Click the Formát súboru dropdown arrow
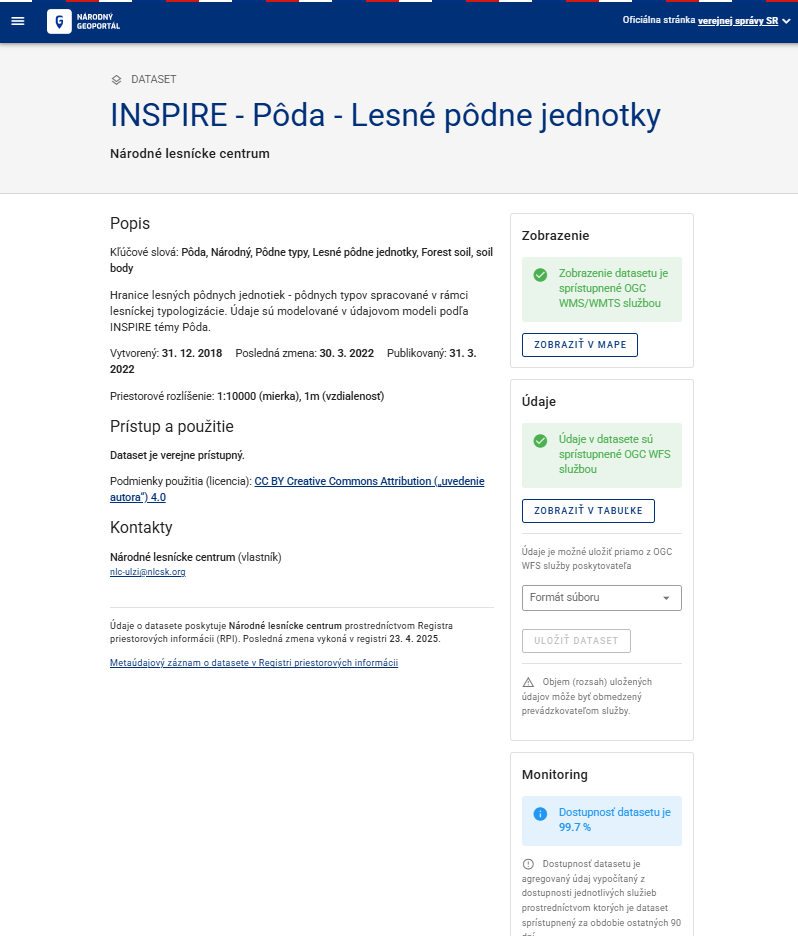The width and height of the screenshot is (798, 936). (x=666, y=598)
